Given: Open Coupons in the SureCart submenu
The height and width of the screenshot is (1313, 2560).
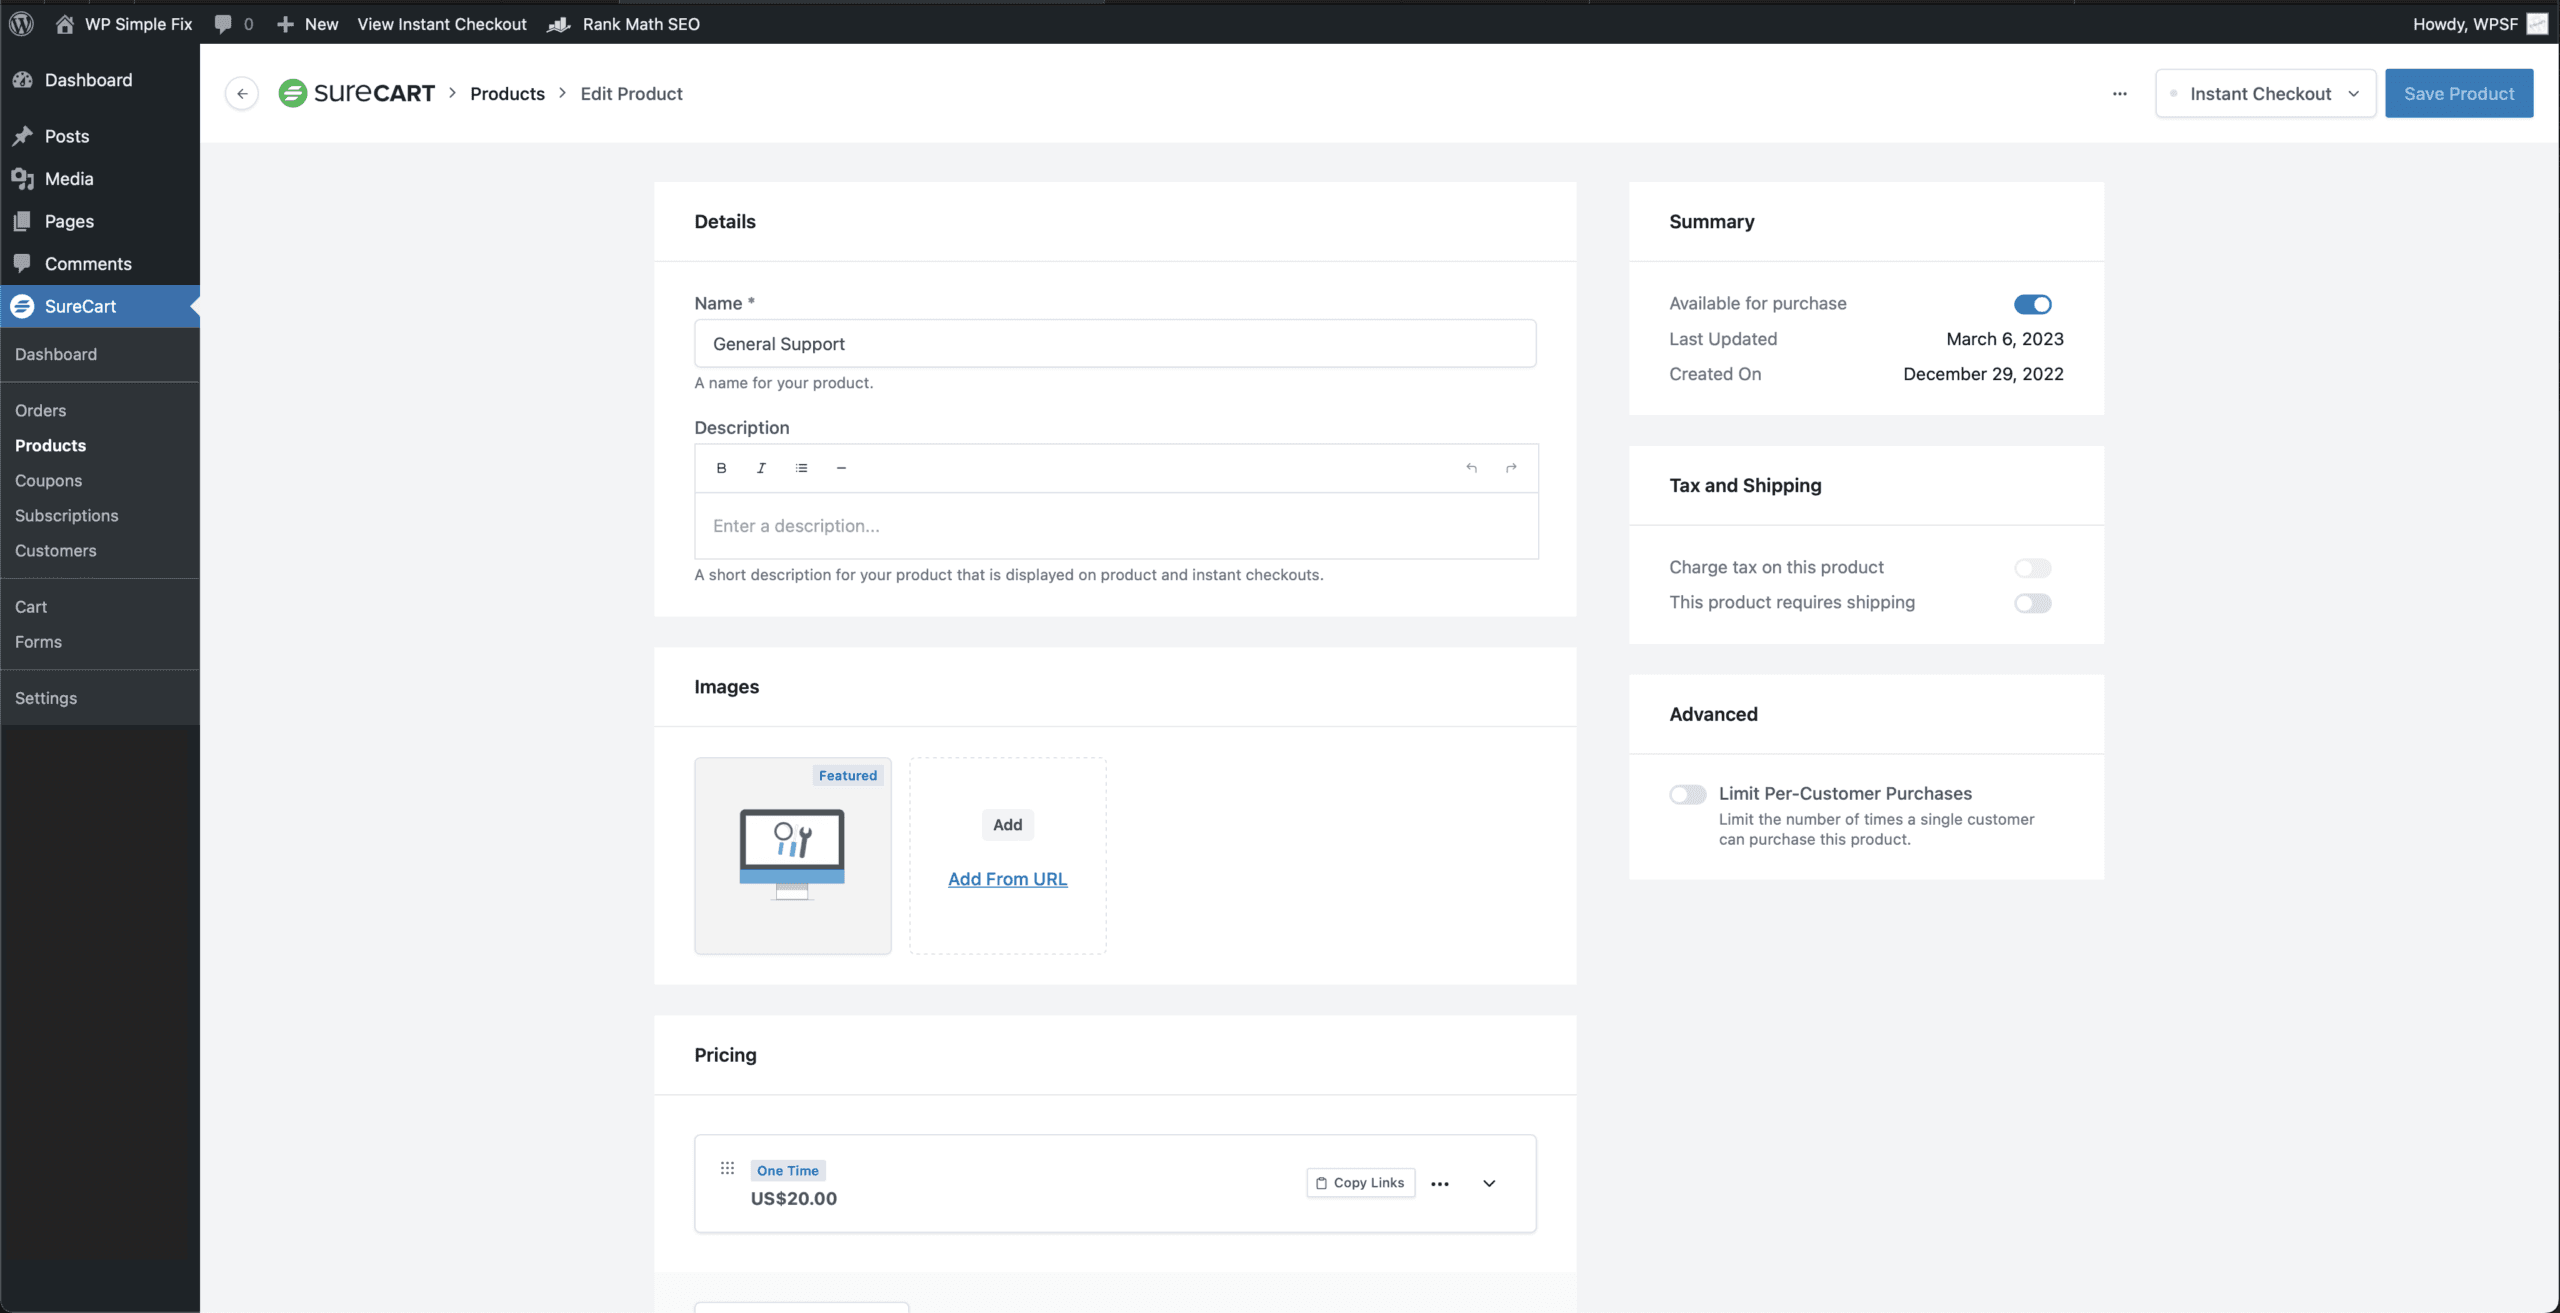Looking at the screenshot, I should coord(49,480).
